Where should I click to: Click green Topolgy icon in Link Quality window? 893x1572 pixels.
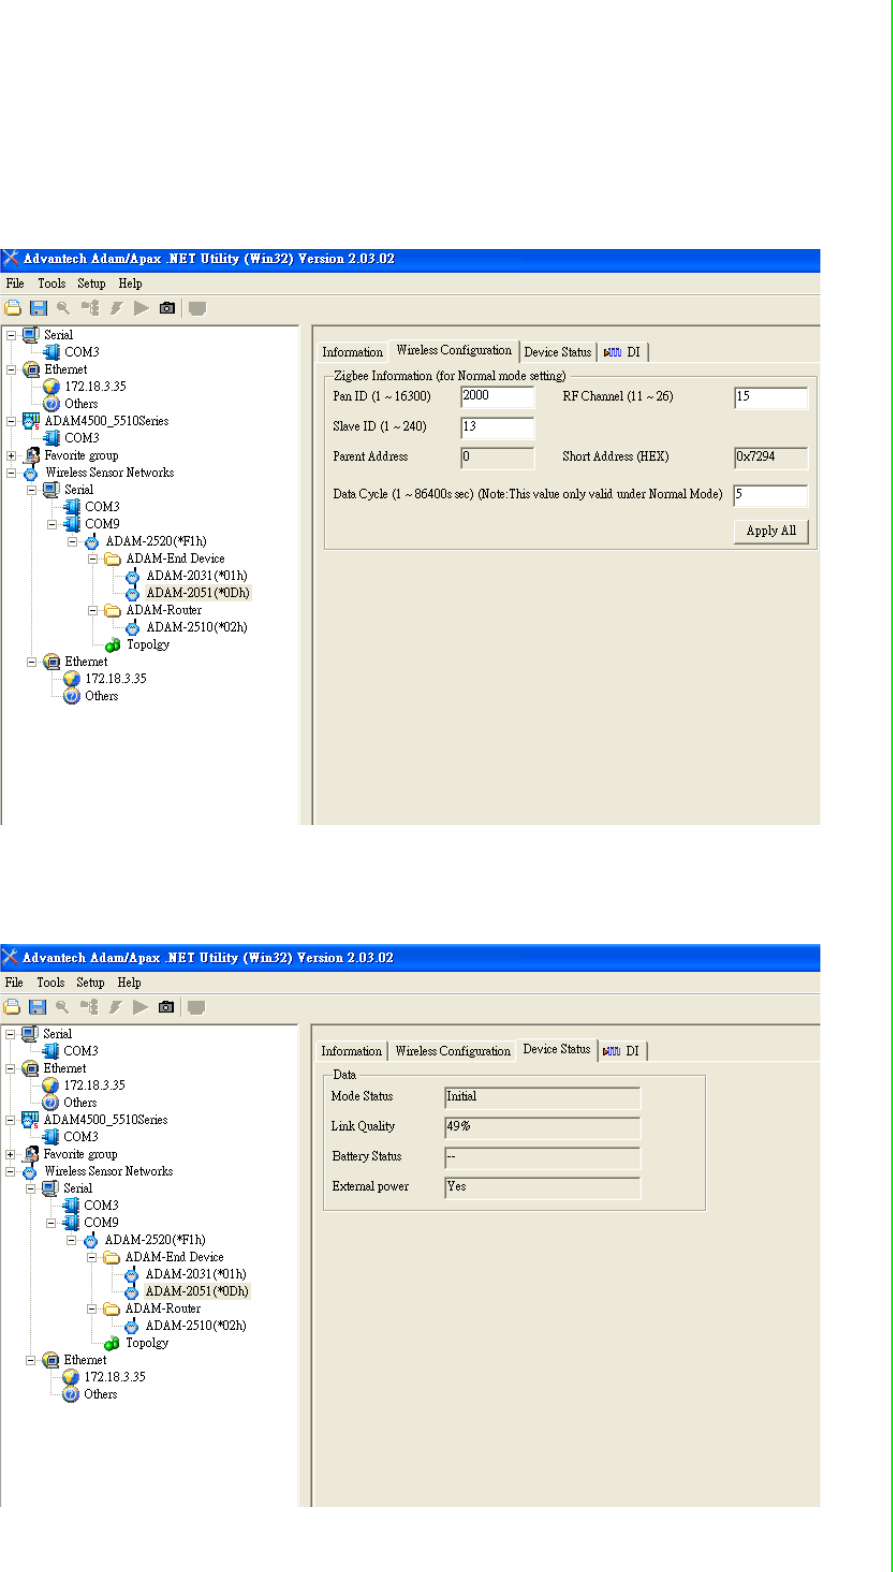tap(112, 1343)
